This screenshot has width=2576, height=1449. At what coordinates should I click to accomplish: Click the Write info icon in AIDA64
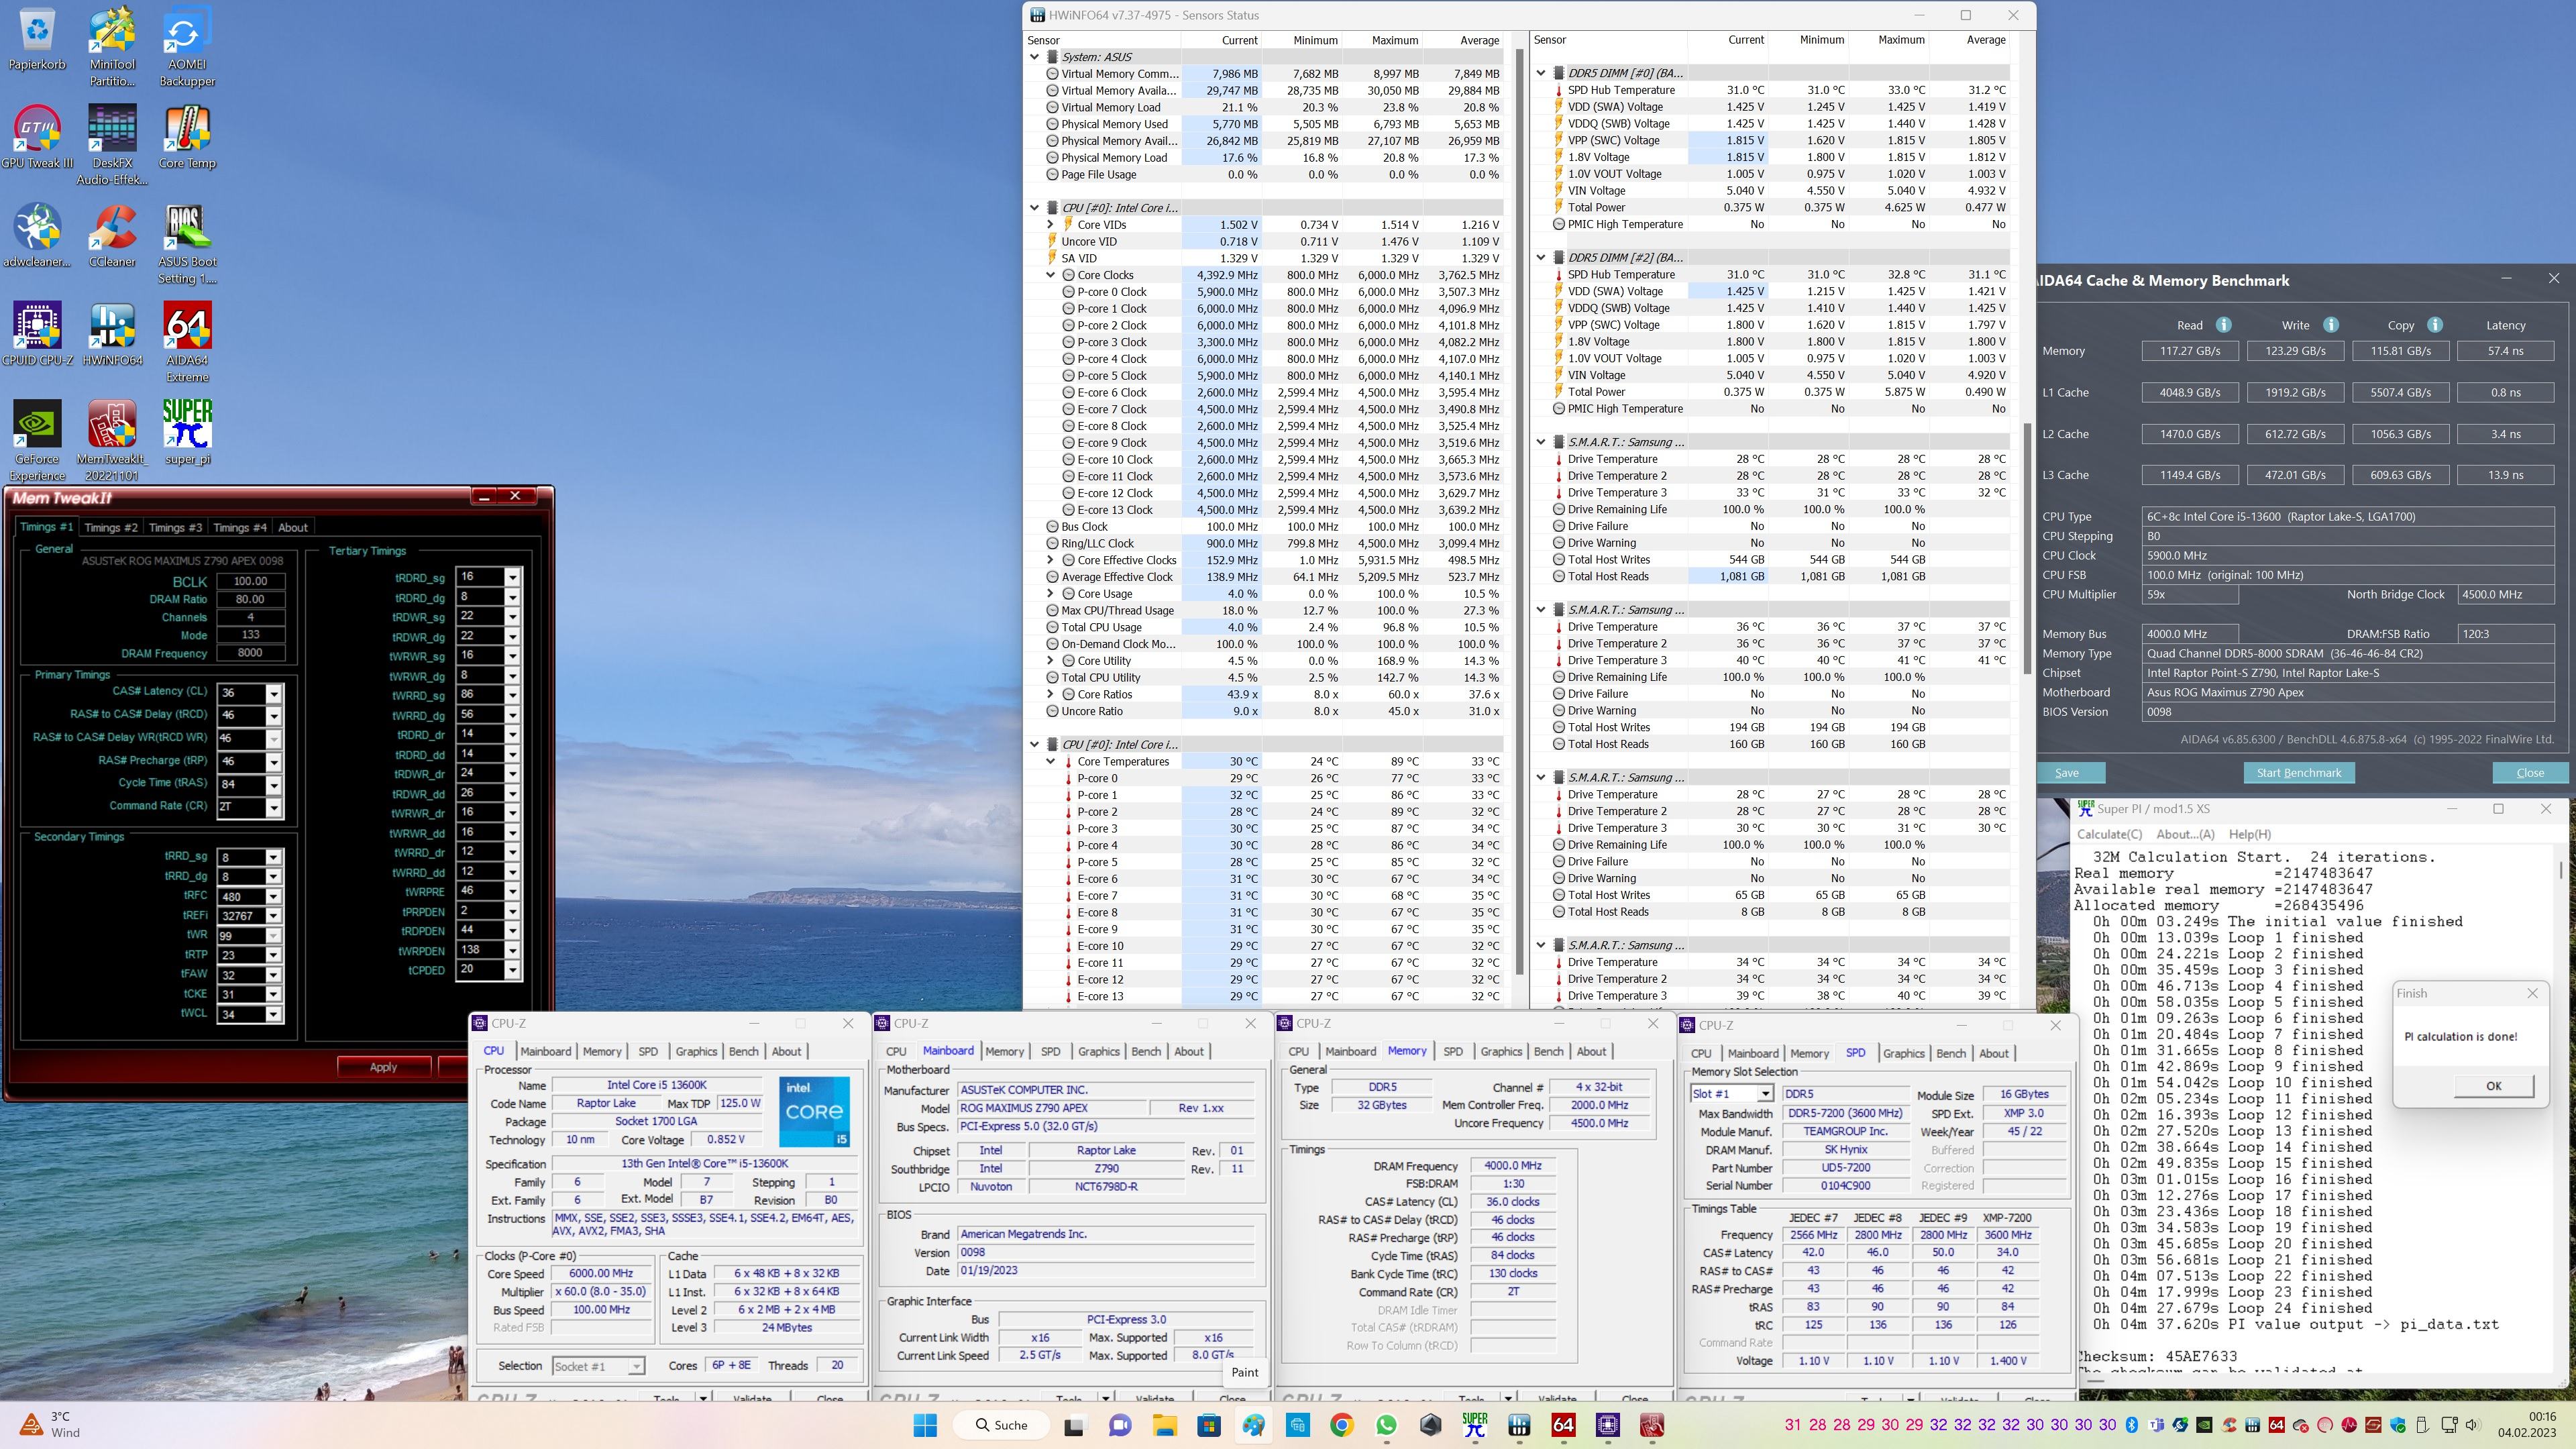(x=2330, y=325)
